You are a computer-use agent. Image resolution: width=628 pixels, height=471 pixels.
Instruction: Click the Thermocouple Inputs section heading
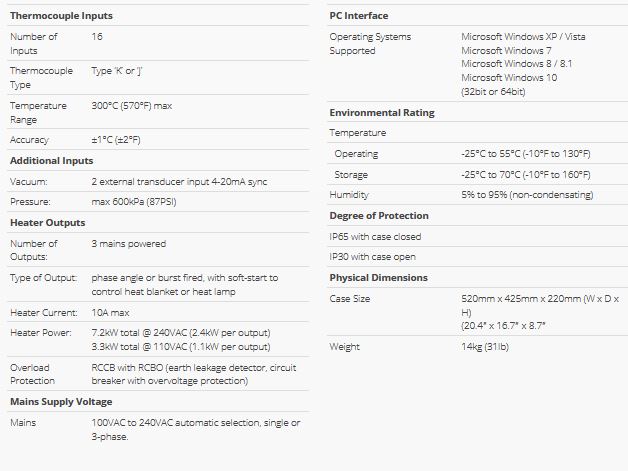61,16
